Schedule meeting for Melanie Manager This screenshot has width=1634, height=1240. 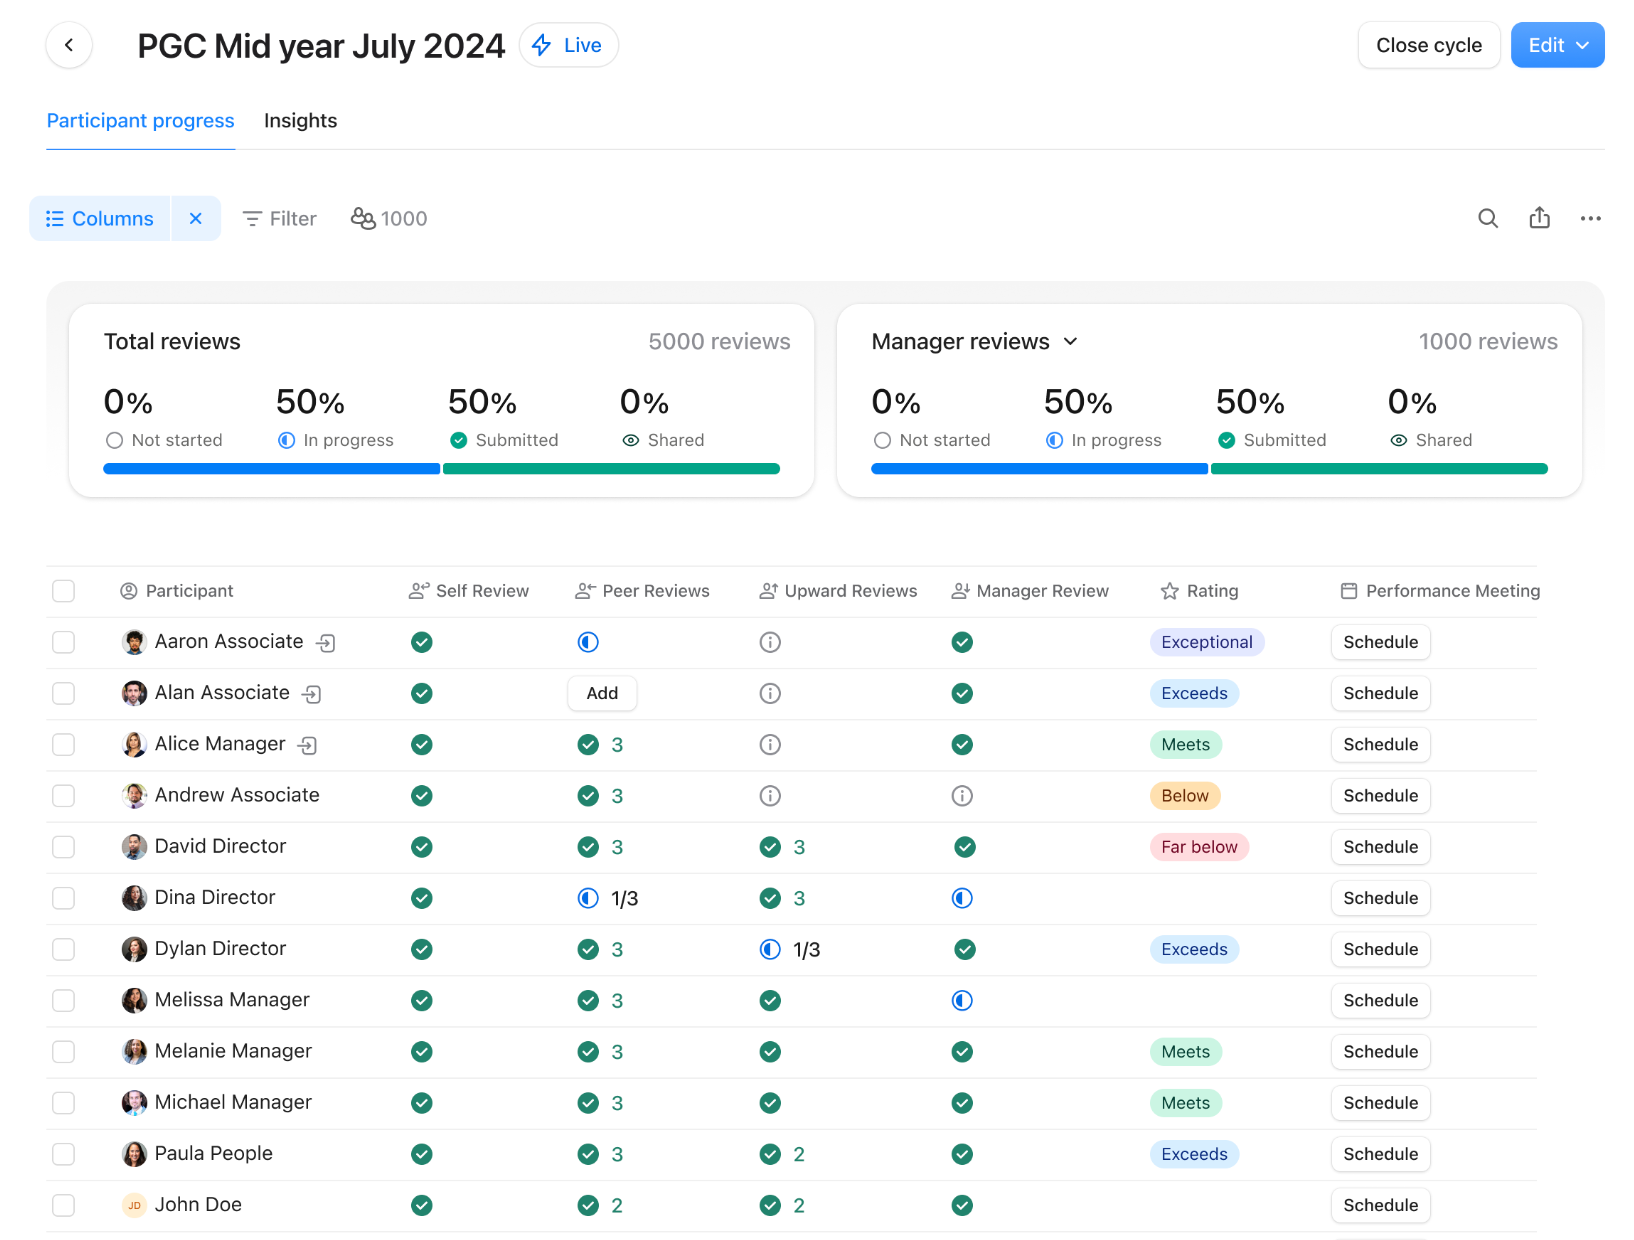point(1380,1051)
